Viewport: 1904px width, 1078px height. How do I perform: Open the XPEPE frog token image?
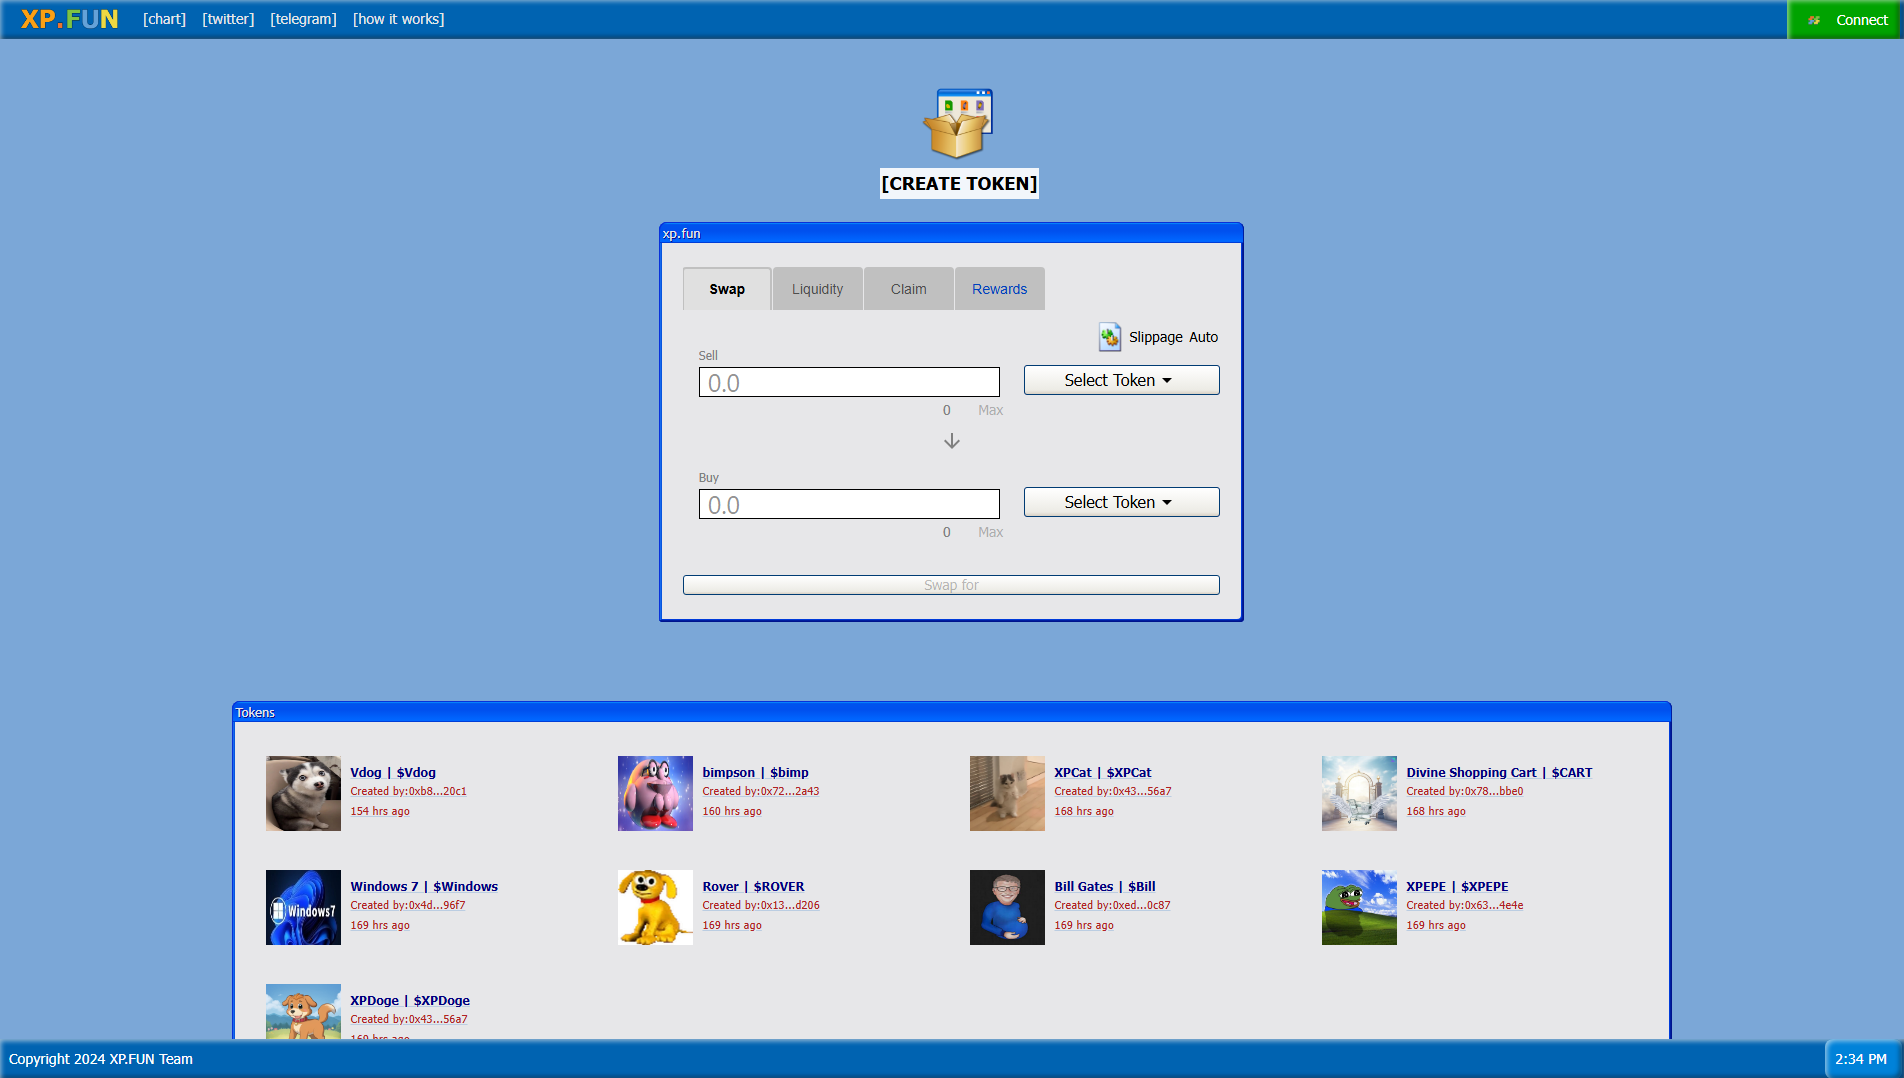pos(1359,907)
